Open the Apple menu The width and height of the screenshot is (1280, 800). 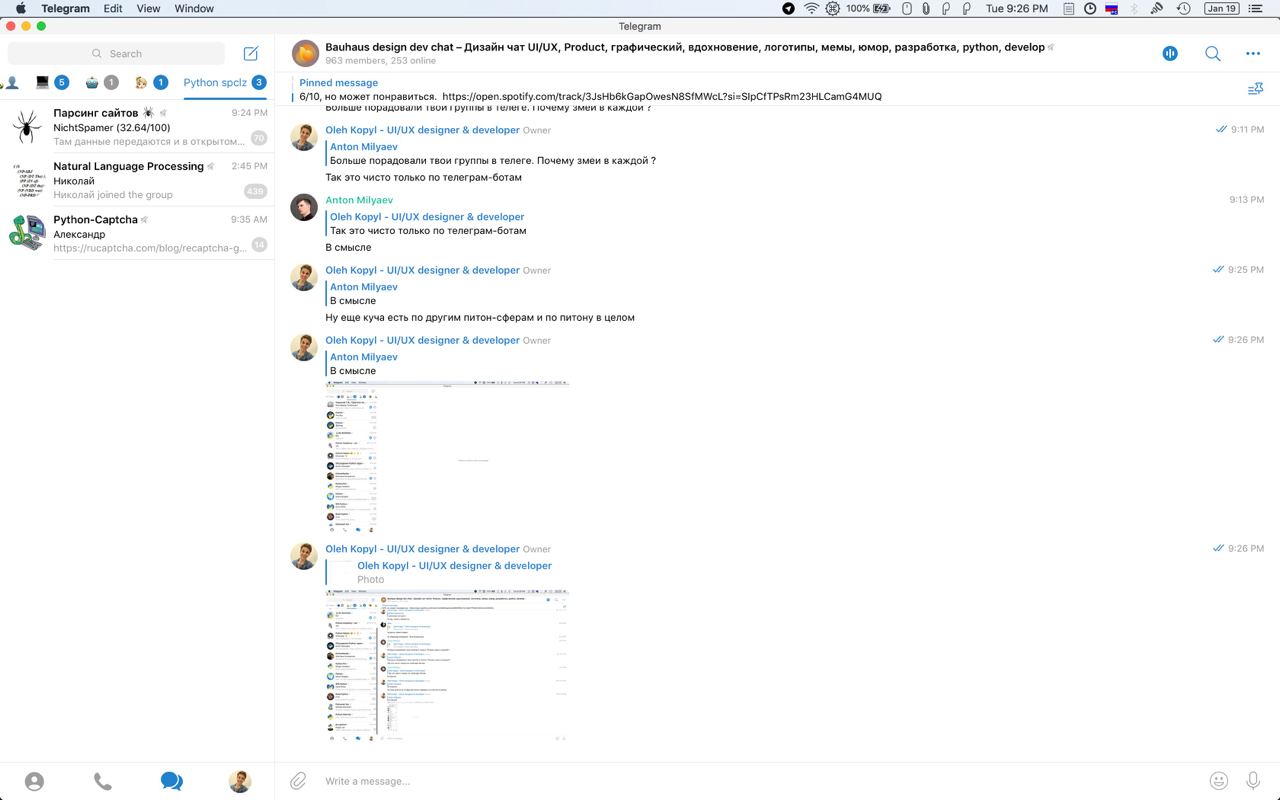point(20,8)
